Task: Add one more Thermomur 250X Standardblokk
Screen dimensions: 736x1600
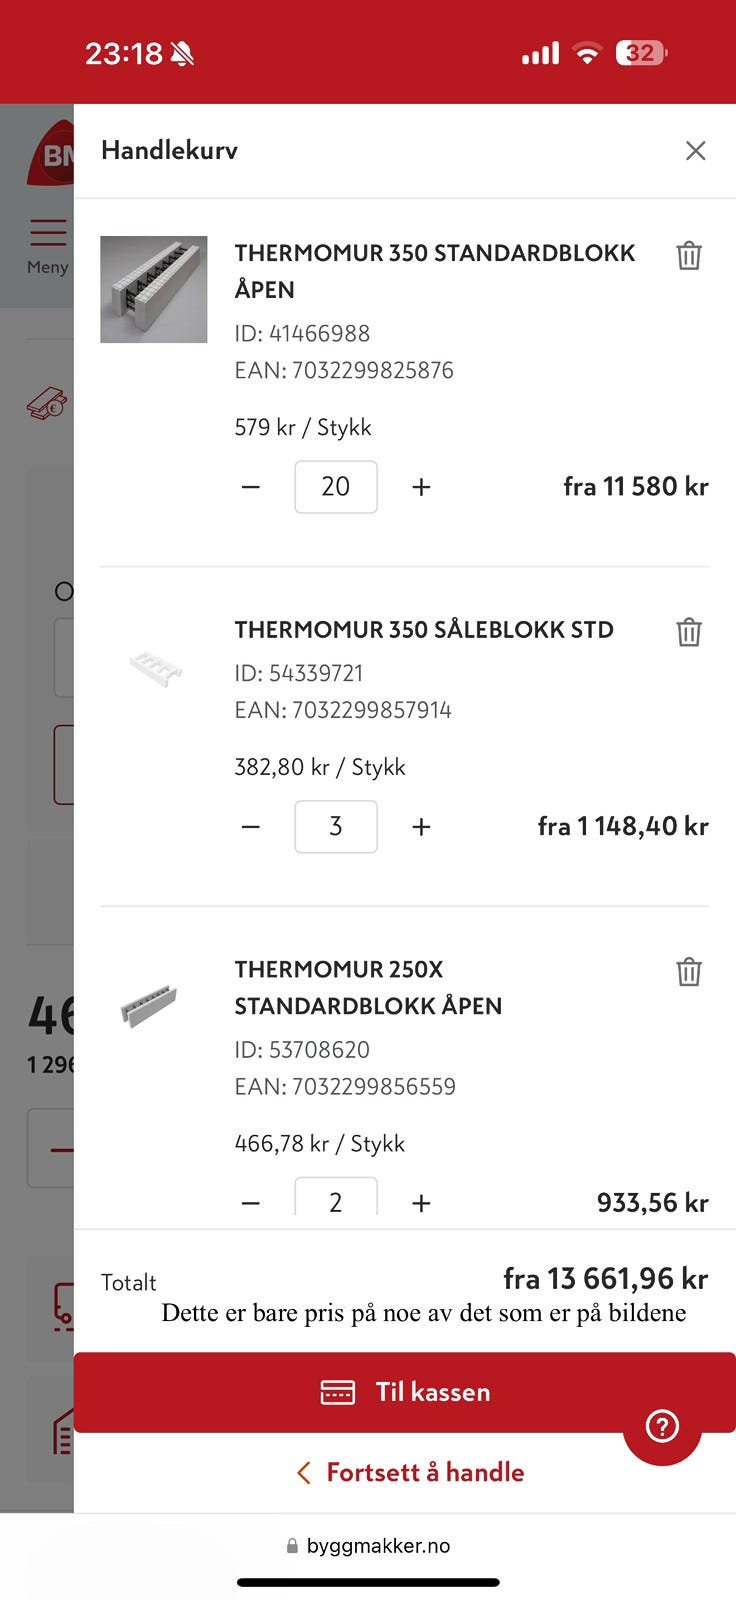Action: coord(421,1203)
